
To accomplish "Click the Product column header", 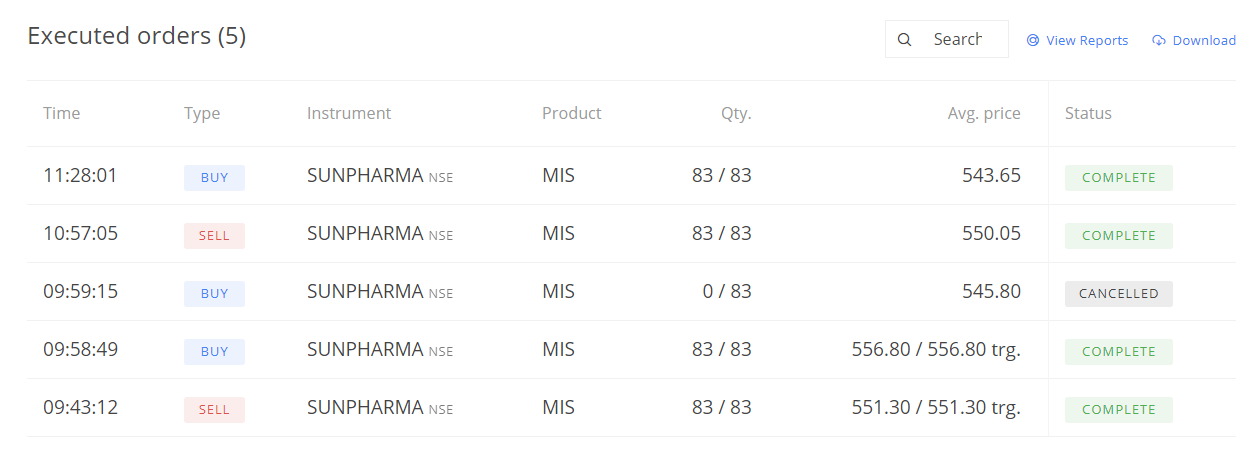I will point(572,113).
